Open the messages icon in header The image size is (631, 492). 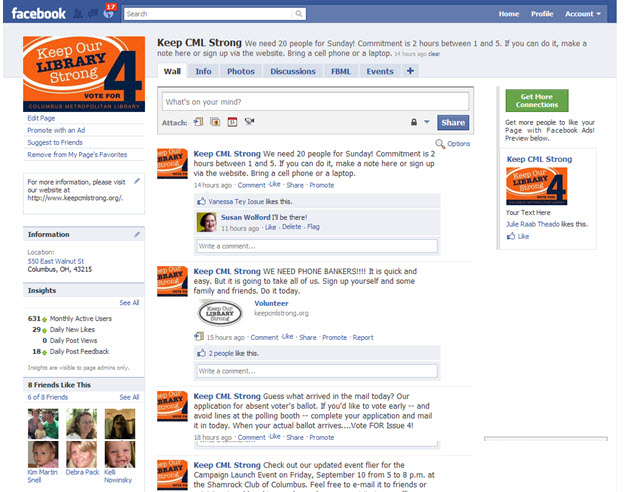pos(93,14)
